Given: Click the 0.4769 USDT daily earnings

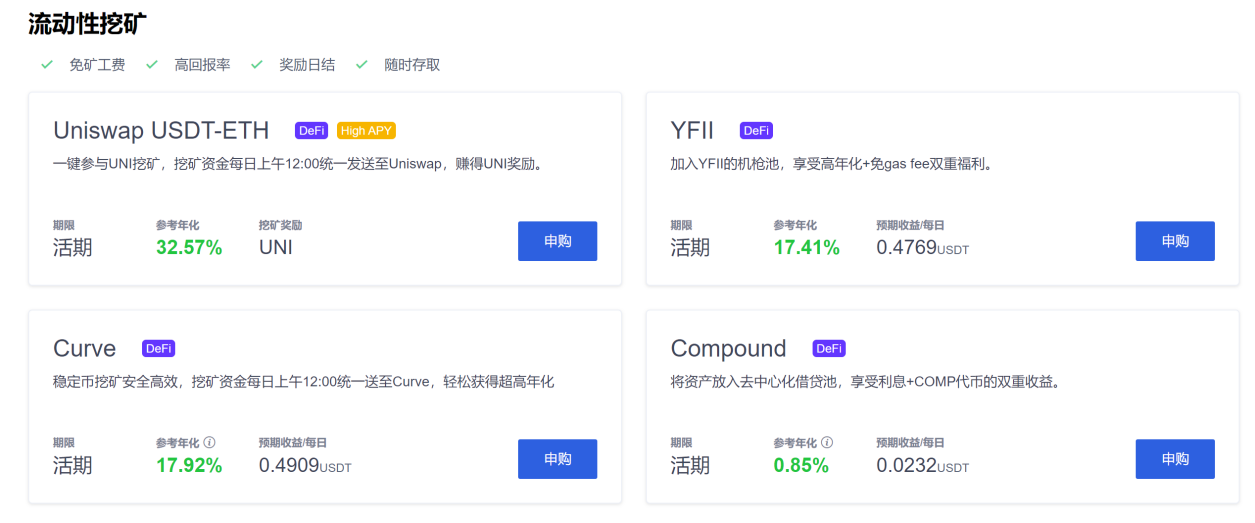Looking at the screenshot, I should [x=923, y=247].
